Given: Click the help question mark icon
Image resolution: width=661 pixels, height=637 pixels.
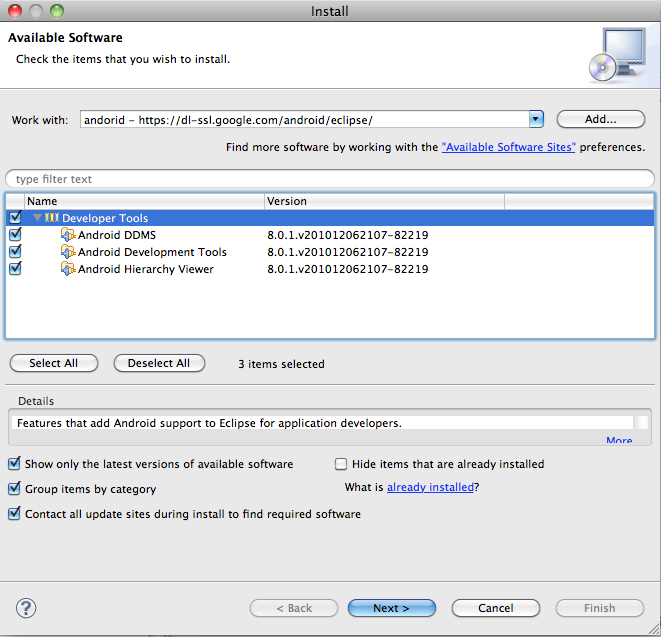Looking at the screenshot, I should pos(26,607).
